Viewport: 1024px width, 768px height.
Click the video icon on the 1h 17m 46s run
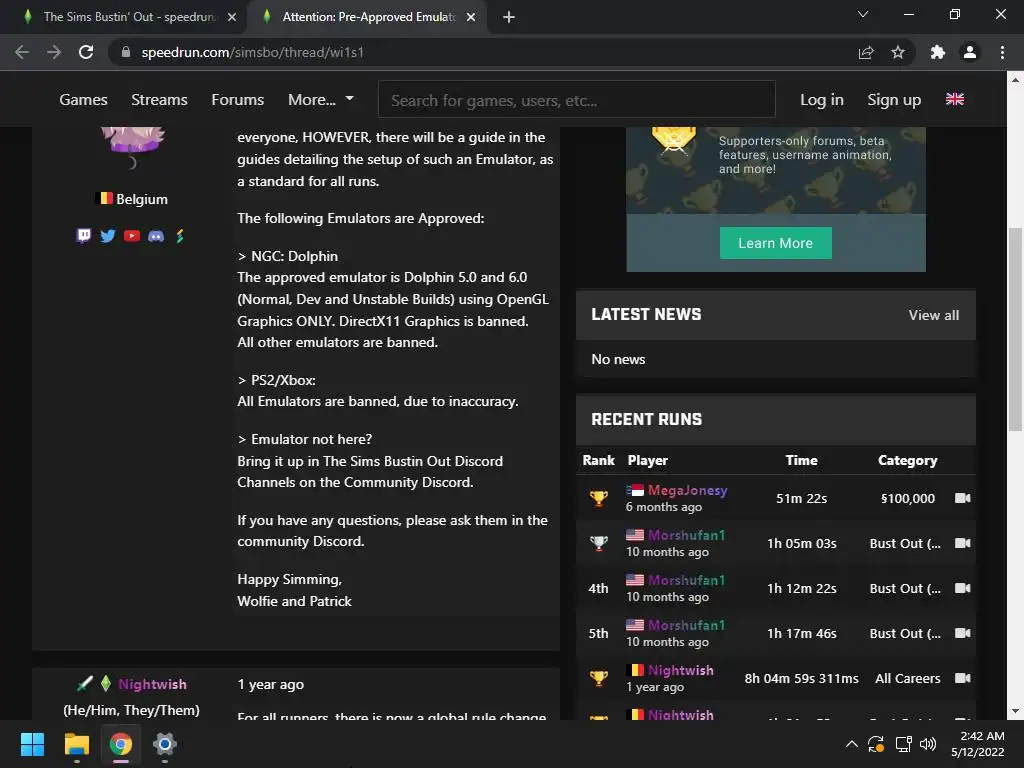tap(963, 633)
